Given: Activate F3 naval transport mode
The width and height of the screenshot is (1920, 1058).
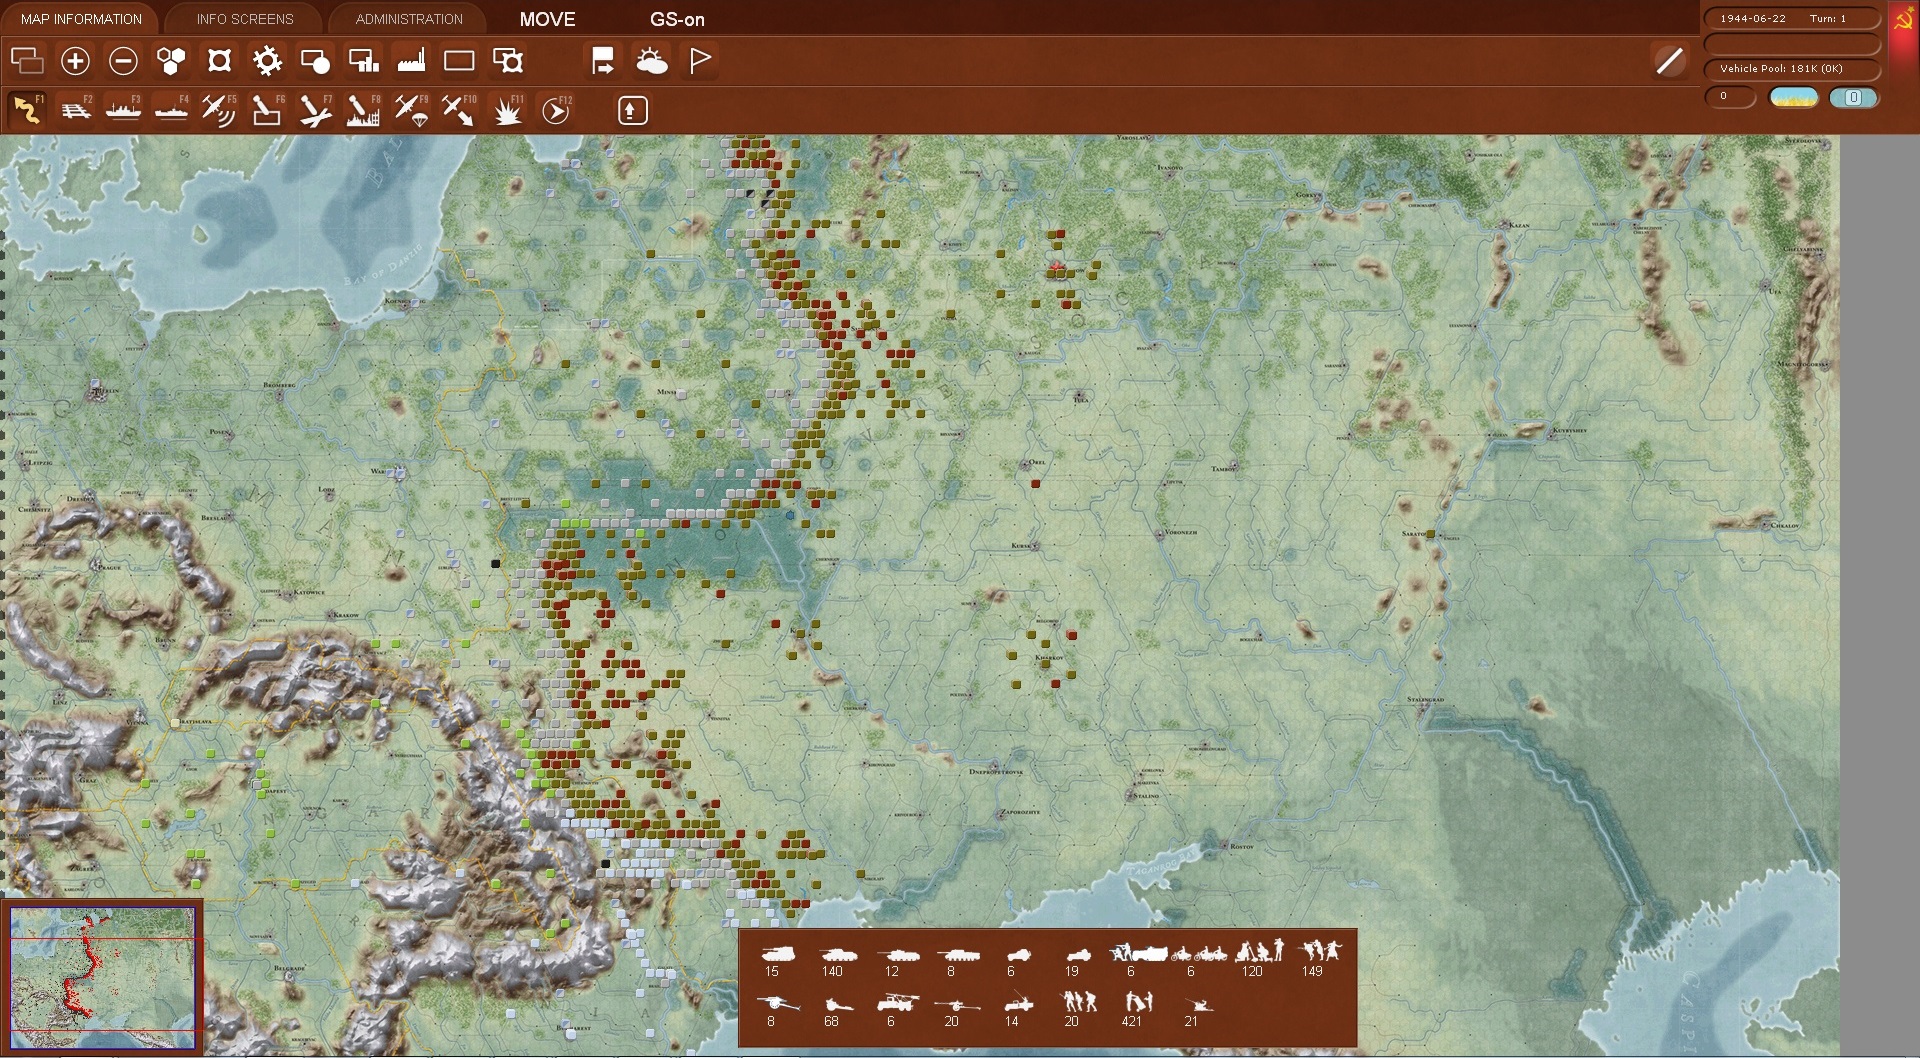Looking at the screenshot, I should (x=123, y=110).
